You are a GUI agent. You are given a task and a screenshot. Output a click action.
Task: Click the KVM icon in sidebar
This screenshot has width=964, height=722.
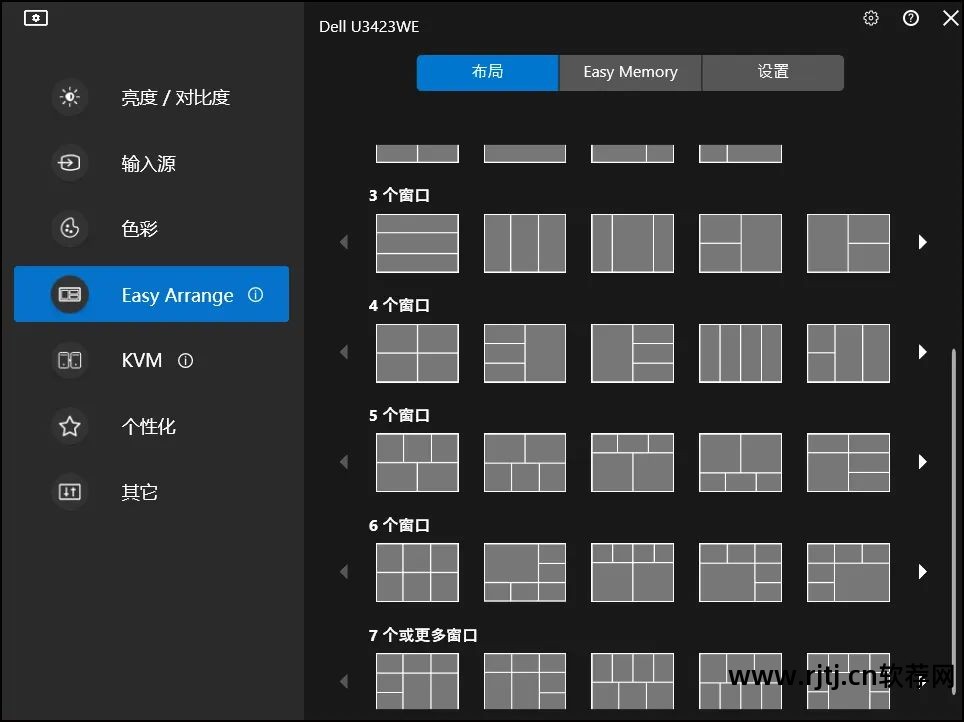[69, 361]
